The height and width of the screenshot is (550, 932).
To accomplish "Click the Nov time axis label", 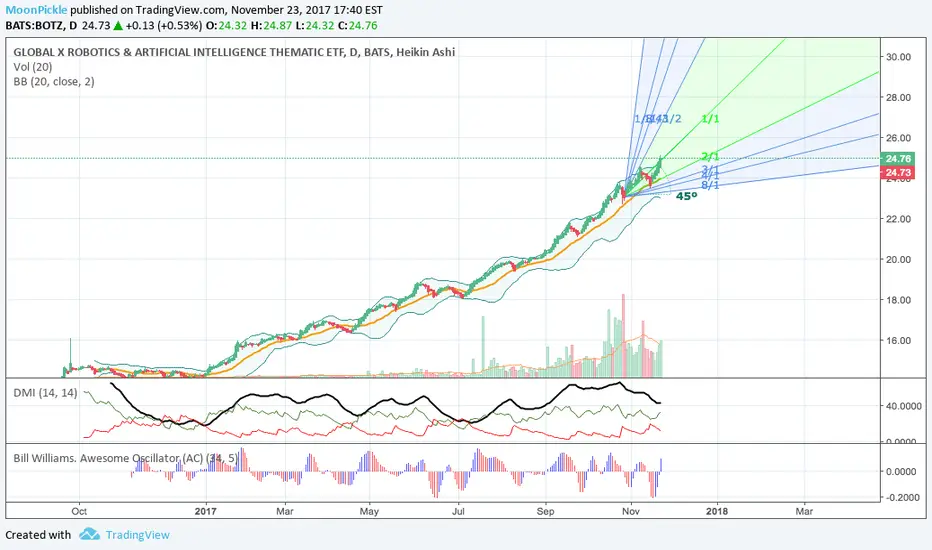I will pos(631,511).
